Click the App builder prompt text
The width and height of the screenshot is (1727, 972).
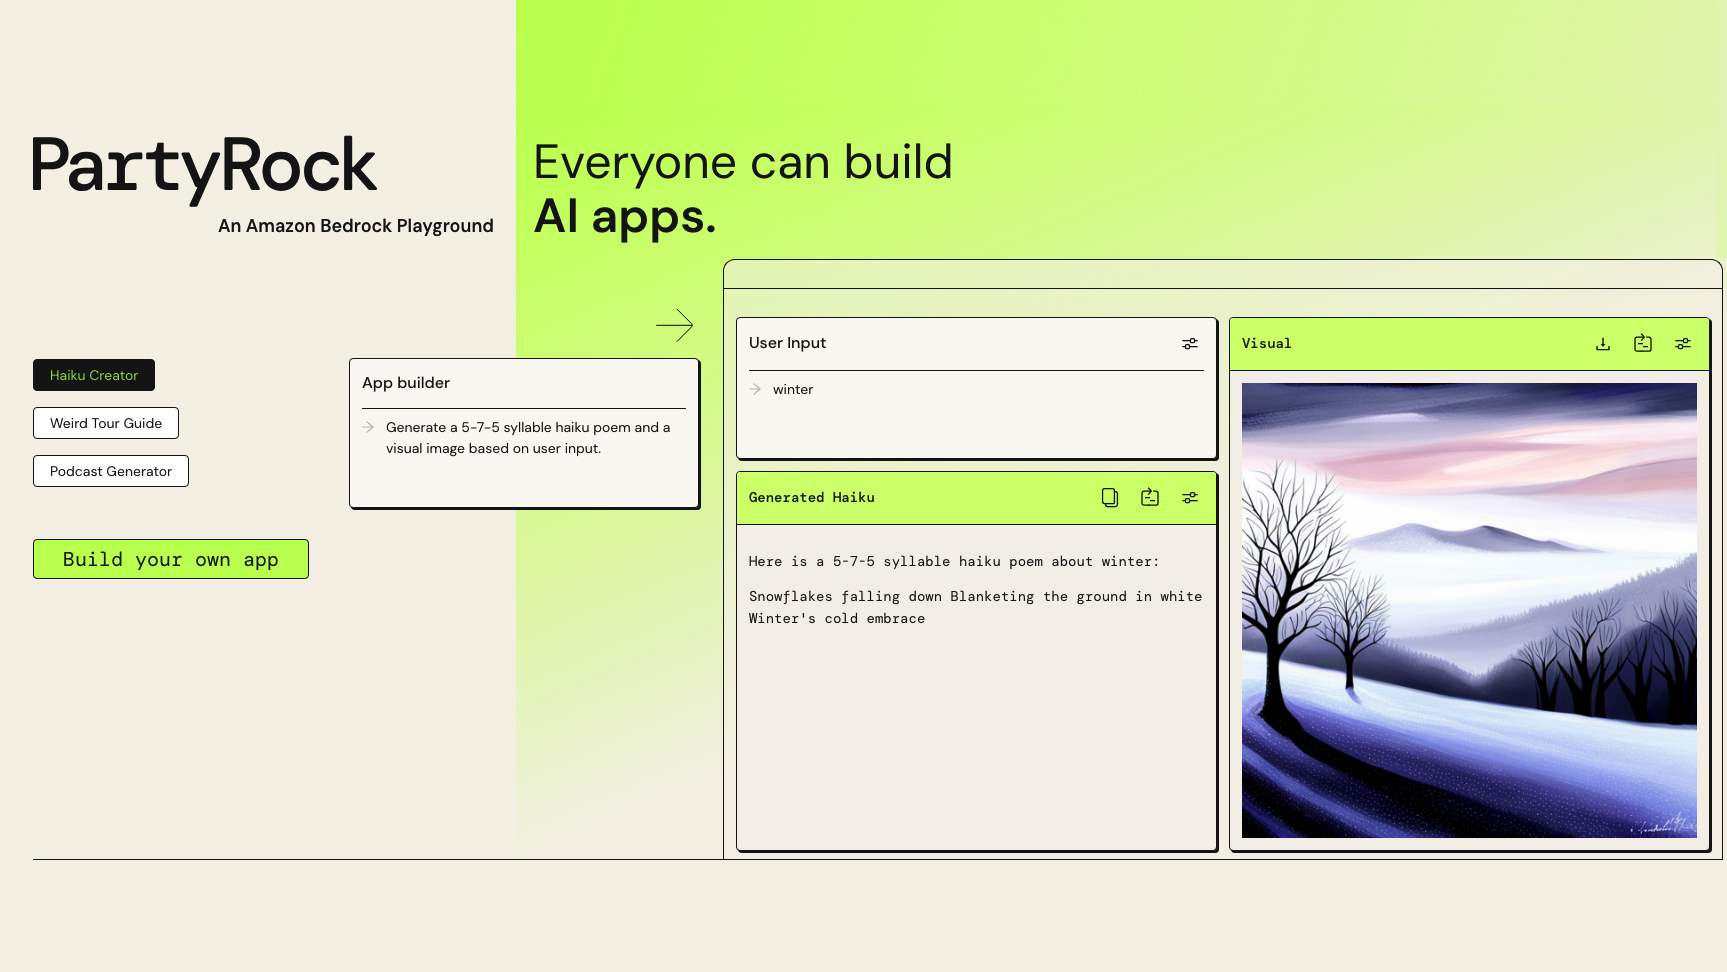point(528,437)
